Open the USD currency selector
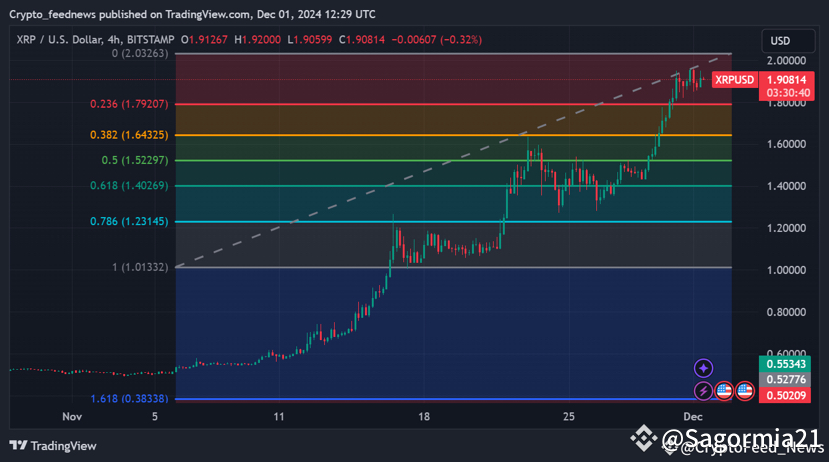 tap(788, 41)
